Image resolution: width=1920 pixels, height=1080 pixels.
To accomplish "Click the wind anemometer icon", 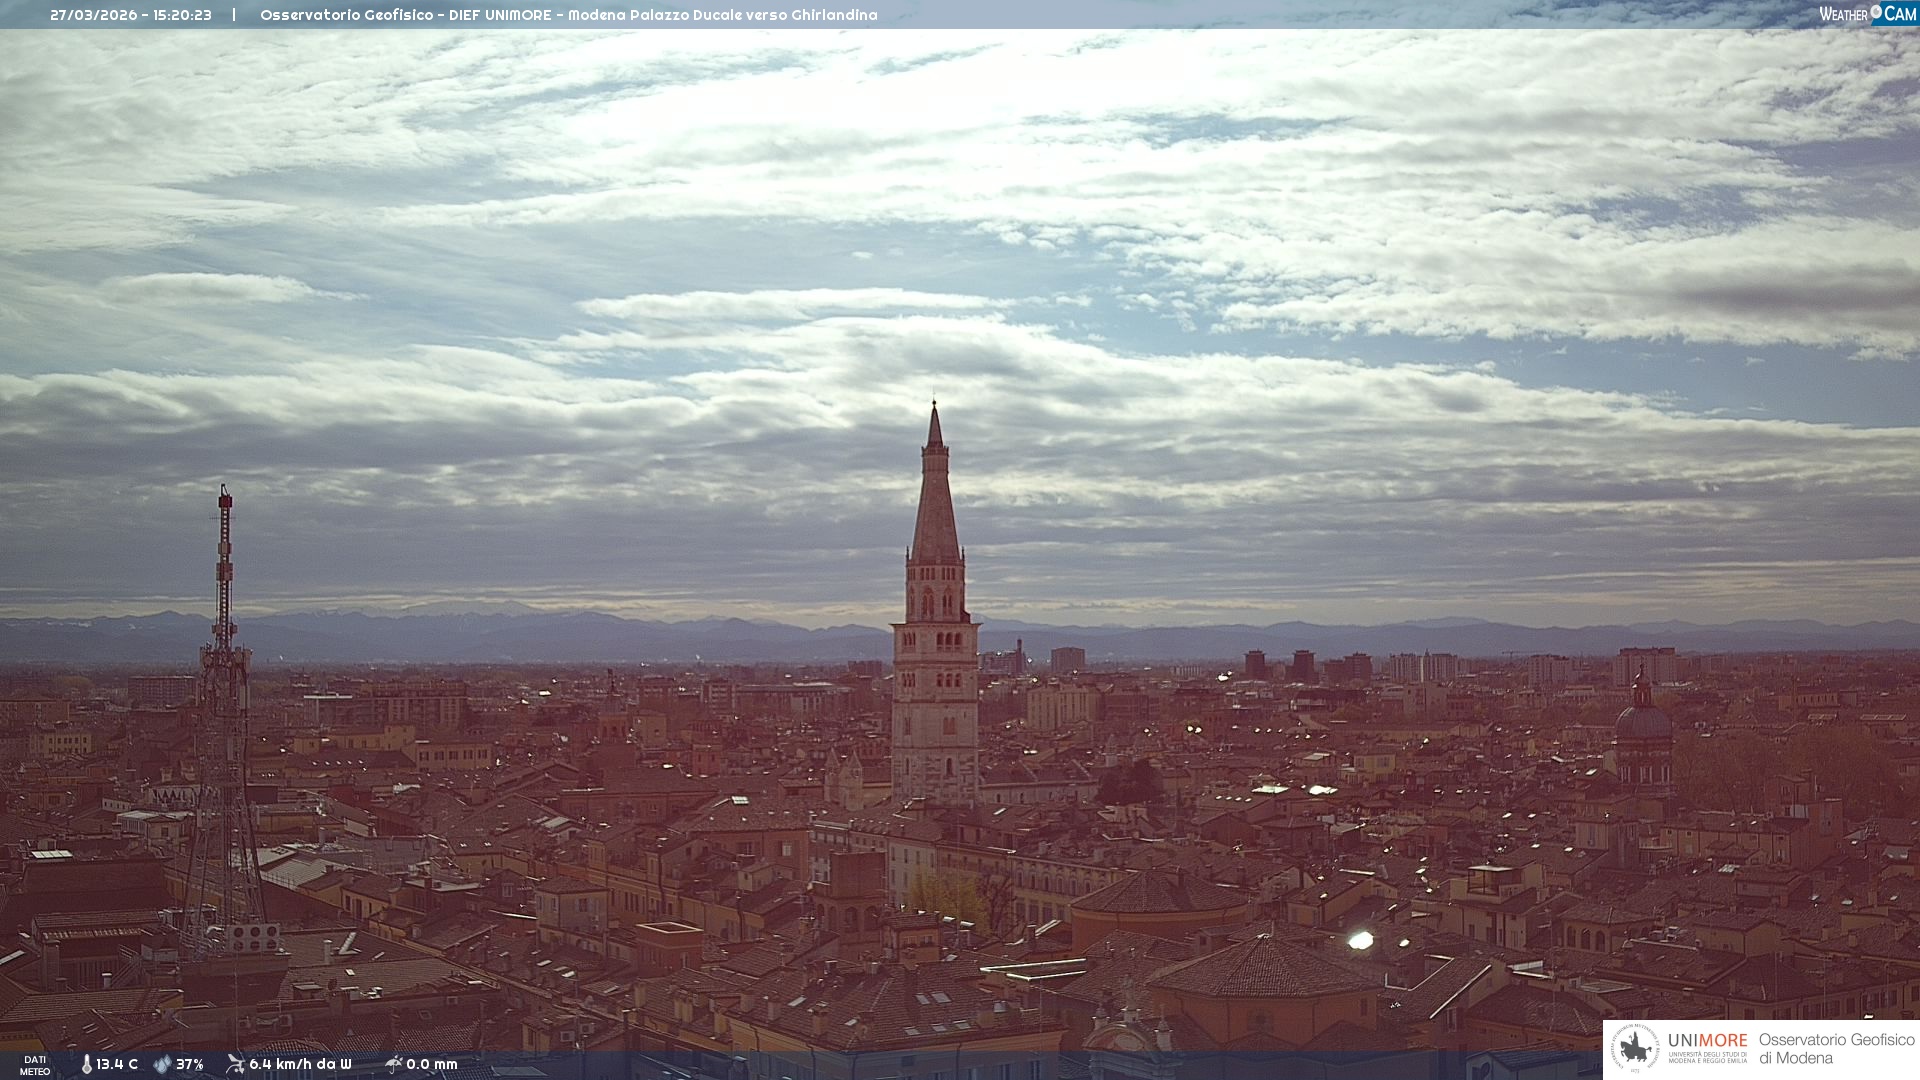I will click(235, 1064).
